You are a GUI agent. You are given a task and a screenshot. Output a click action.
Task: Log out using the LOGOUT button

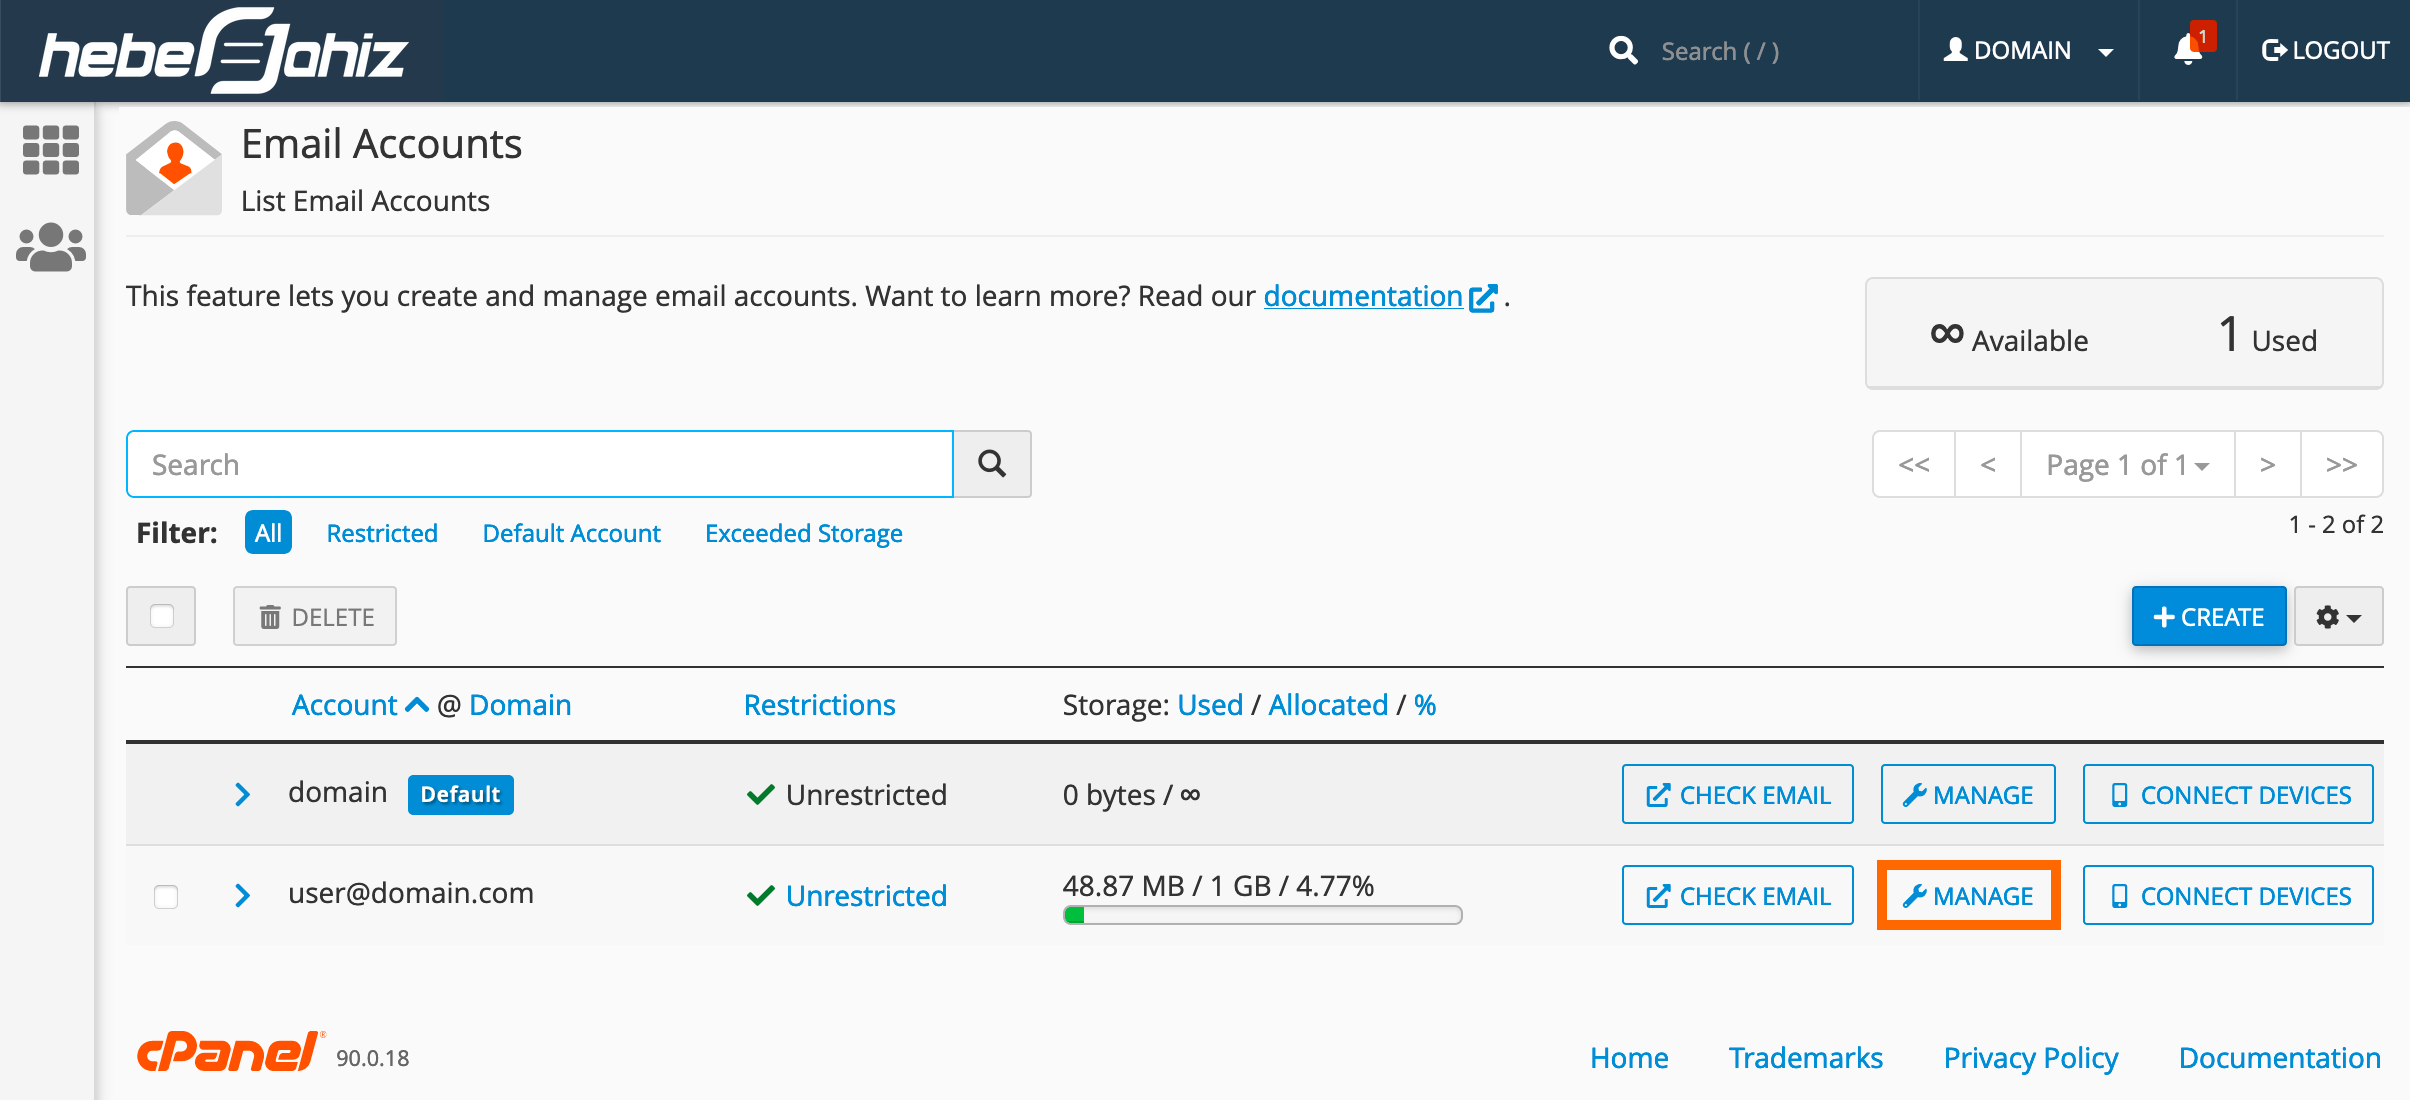(2325, 50)
